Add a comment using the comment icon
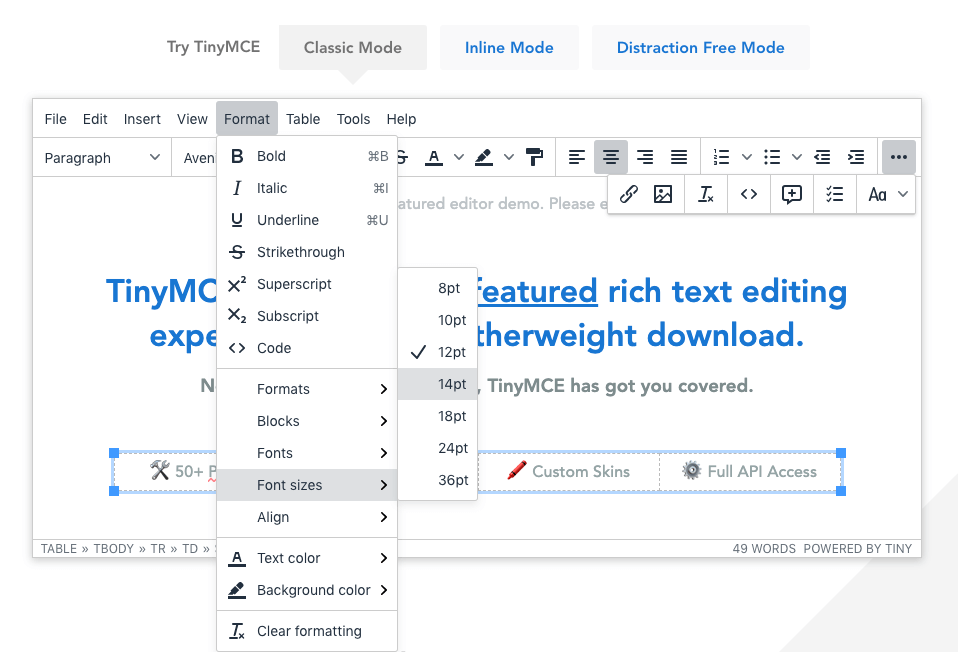Image resolution: width=958 pixels, height=652 pixels. point(791,194)
